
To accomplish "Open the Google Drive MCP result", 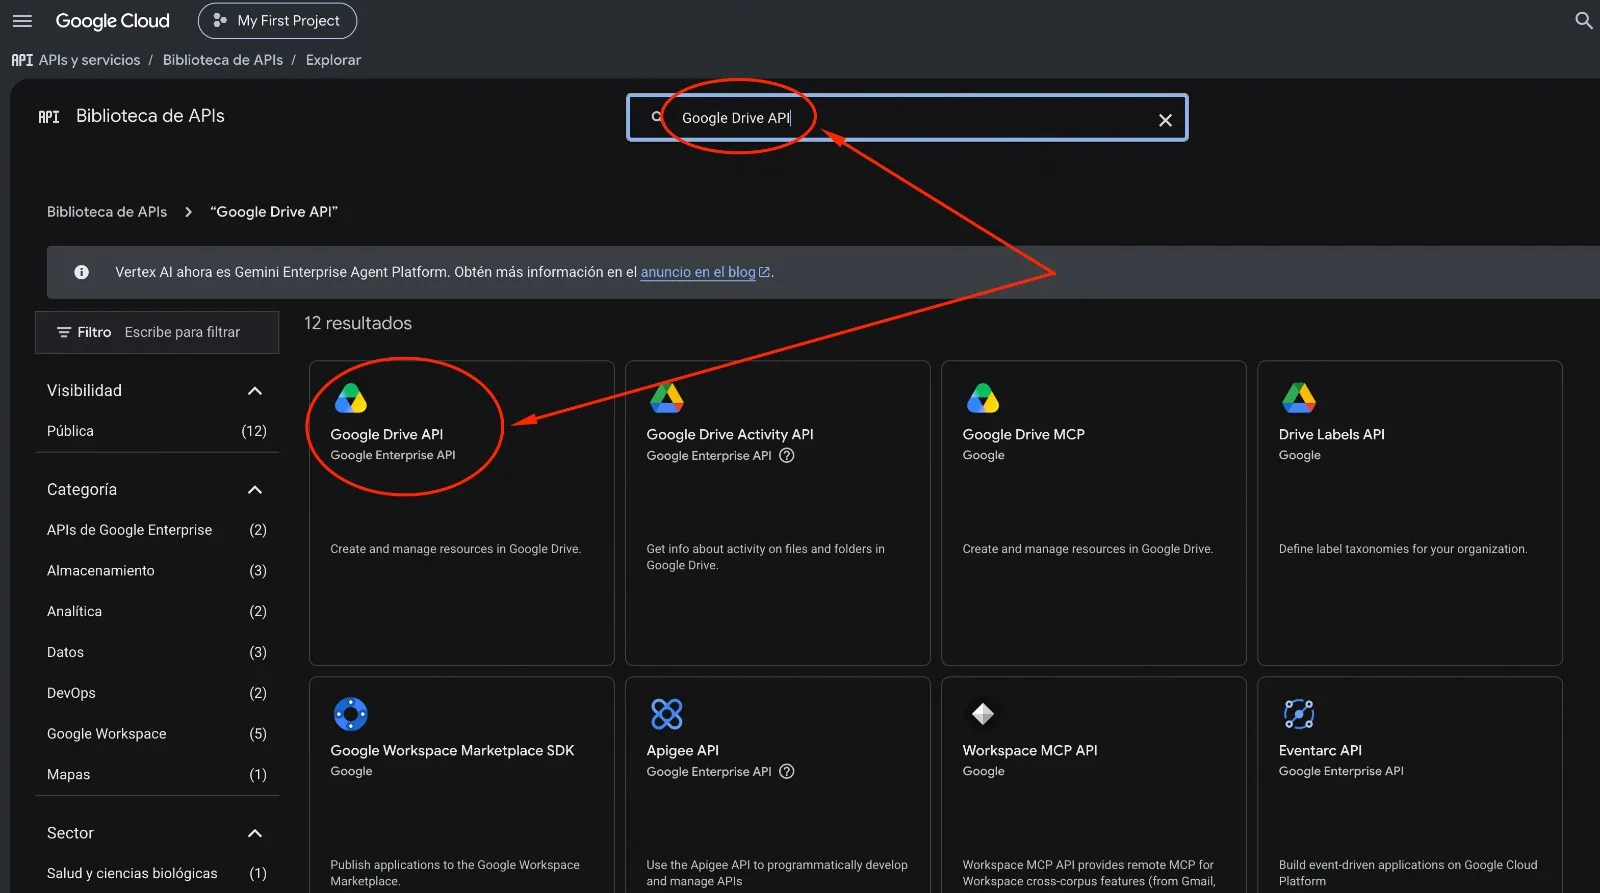I will [x=1023, y=434].
